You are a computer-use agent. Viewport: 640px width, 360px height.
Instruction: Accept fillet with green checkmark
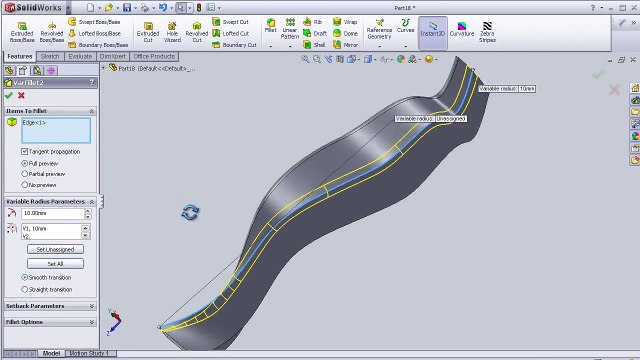point(9,96)
